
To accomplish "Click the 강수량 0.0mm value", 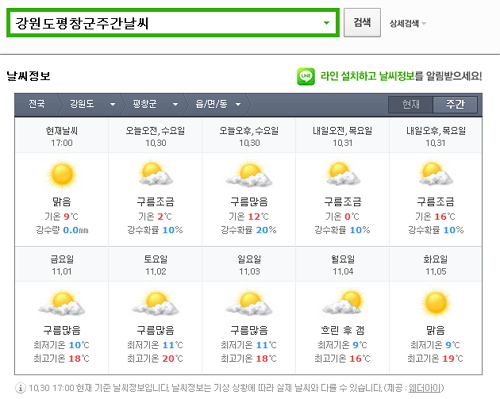I will tap(62, 230).
